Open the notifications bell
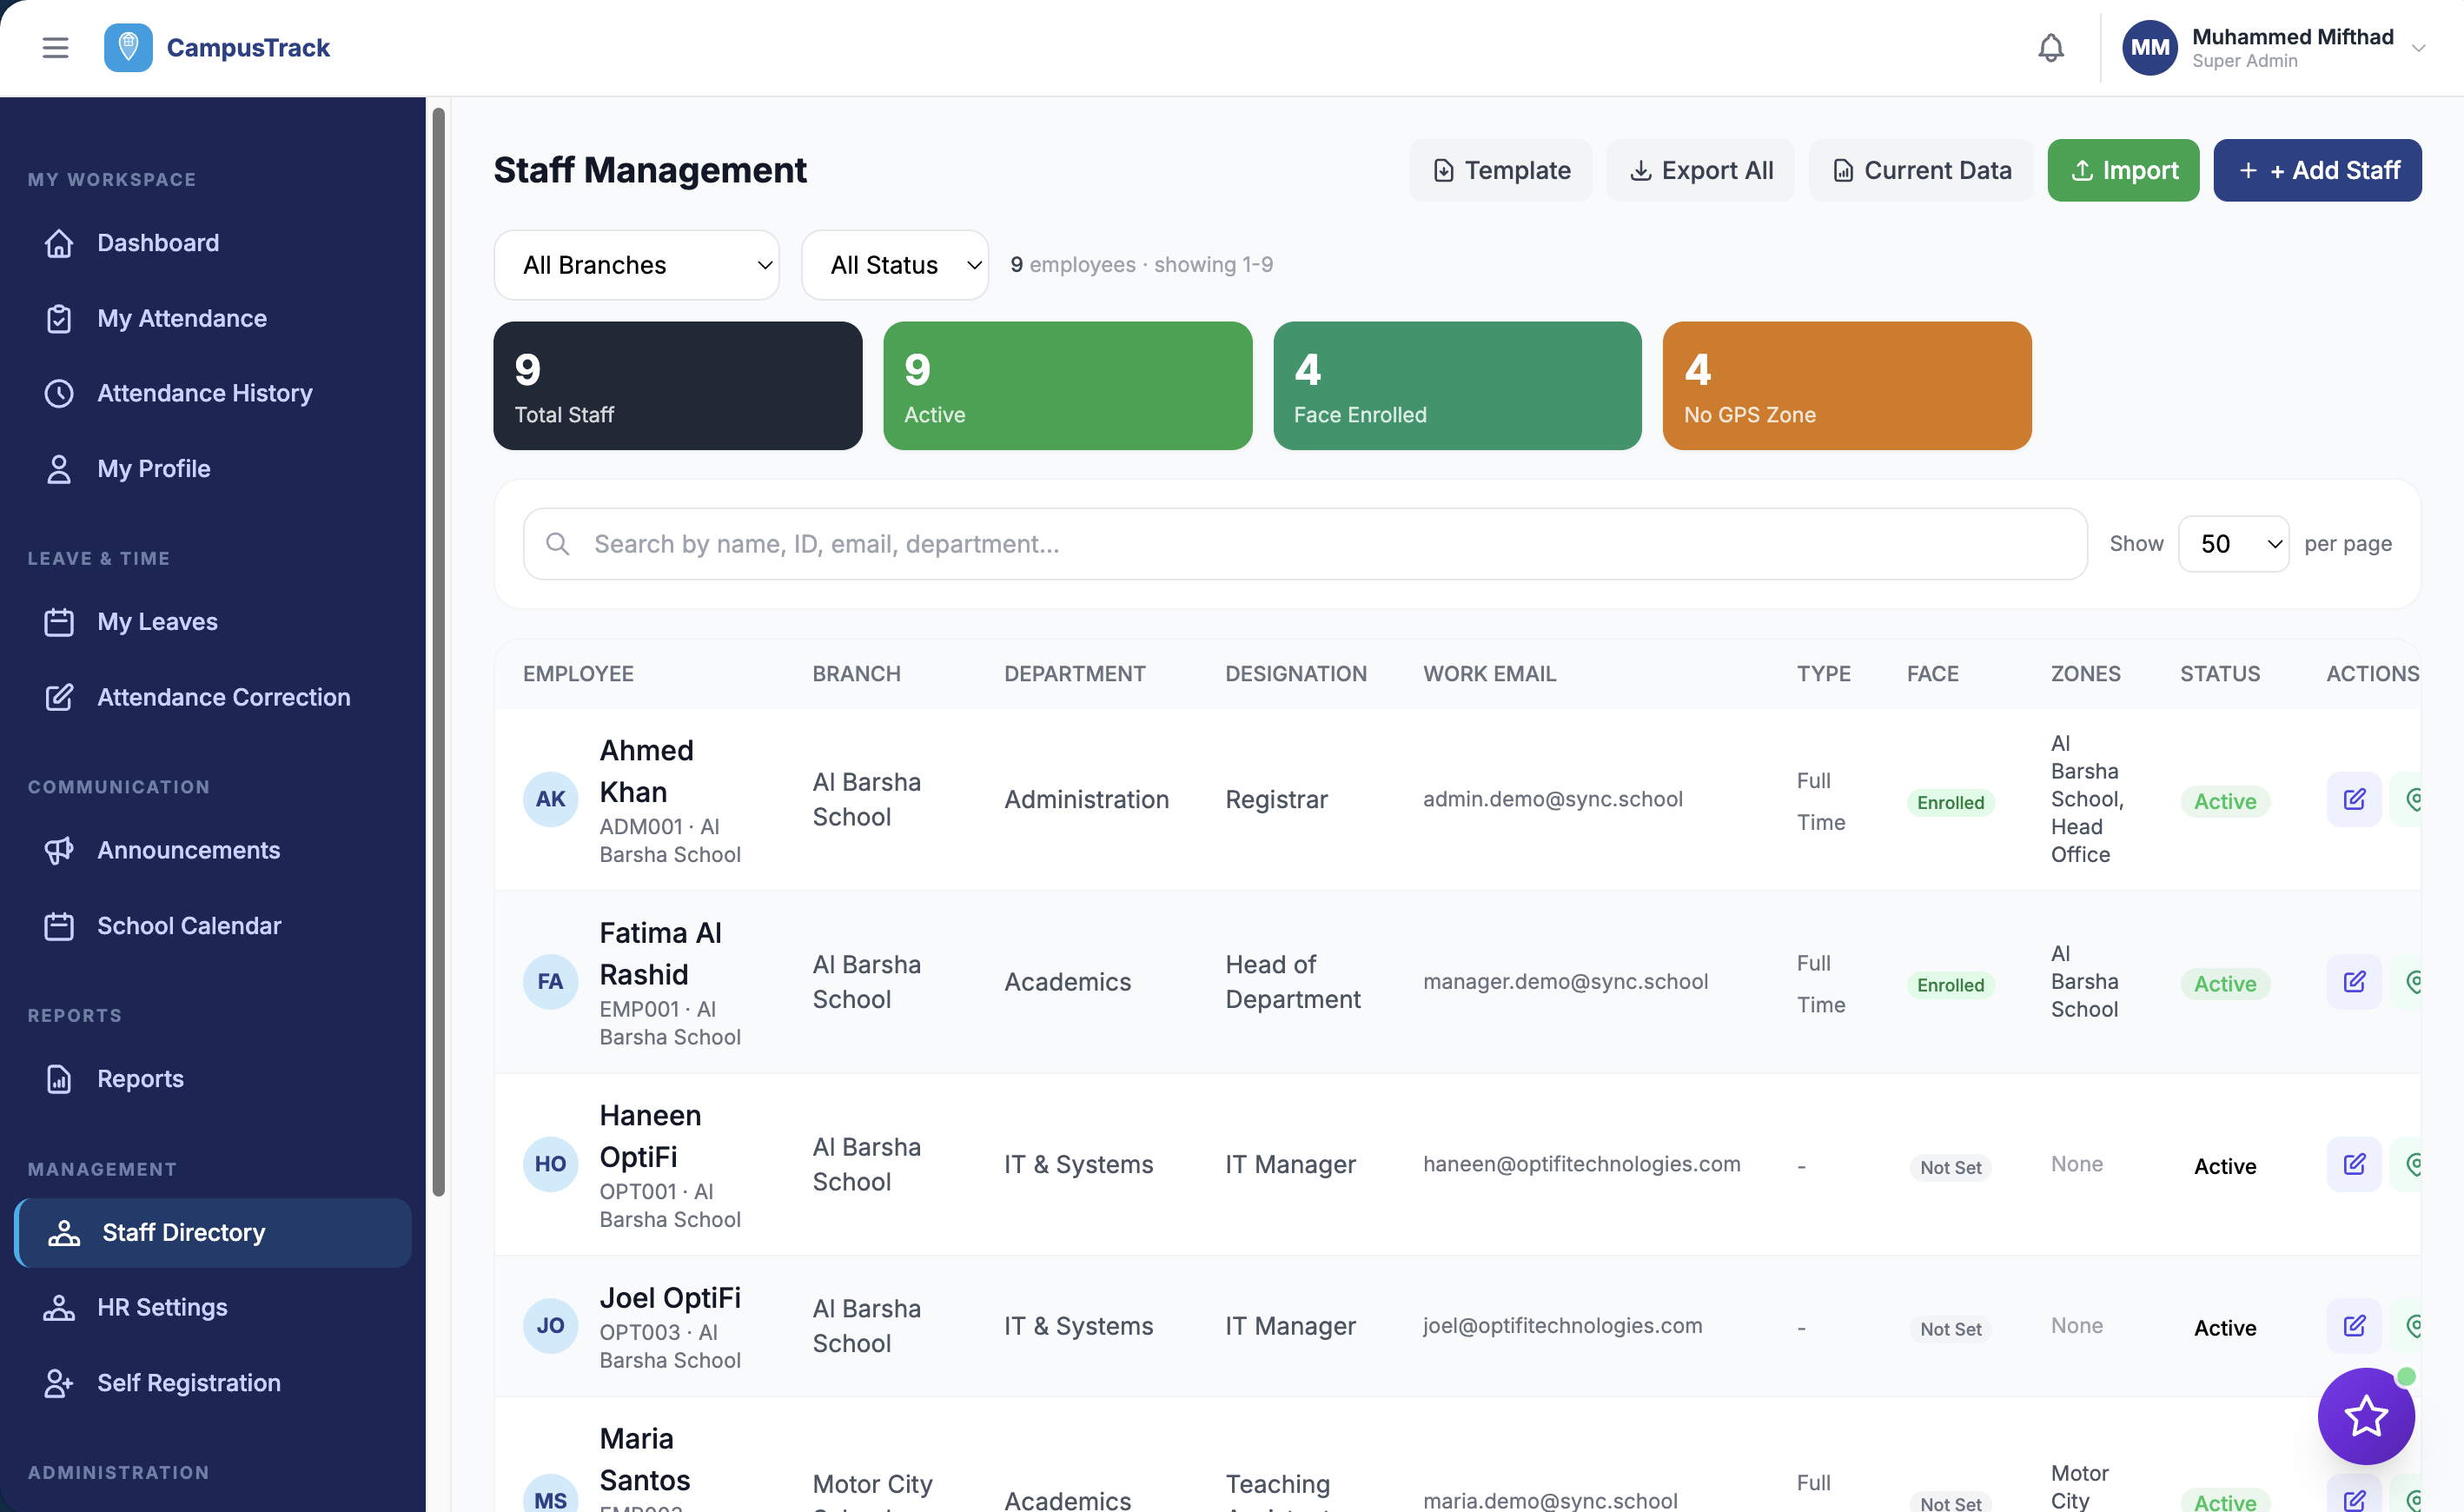This screenshot has width=2464, height=1512. tap(2050, 47)
